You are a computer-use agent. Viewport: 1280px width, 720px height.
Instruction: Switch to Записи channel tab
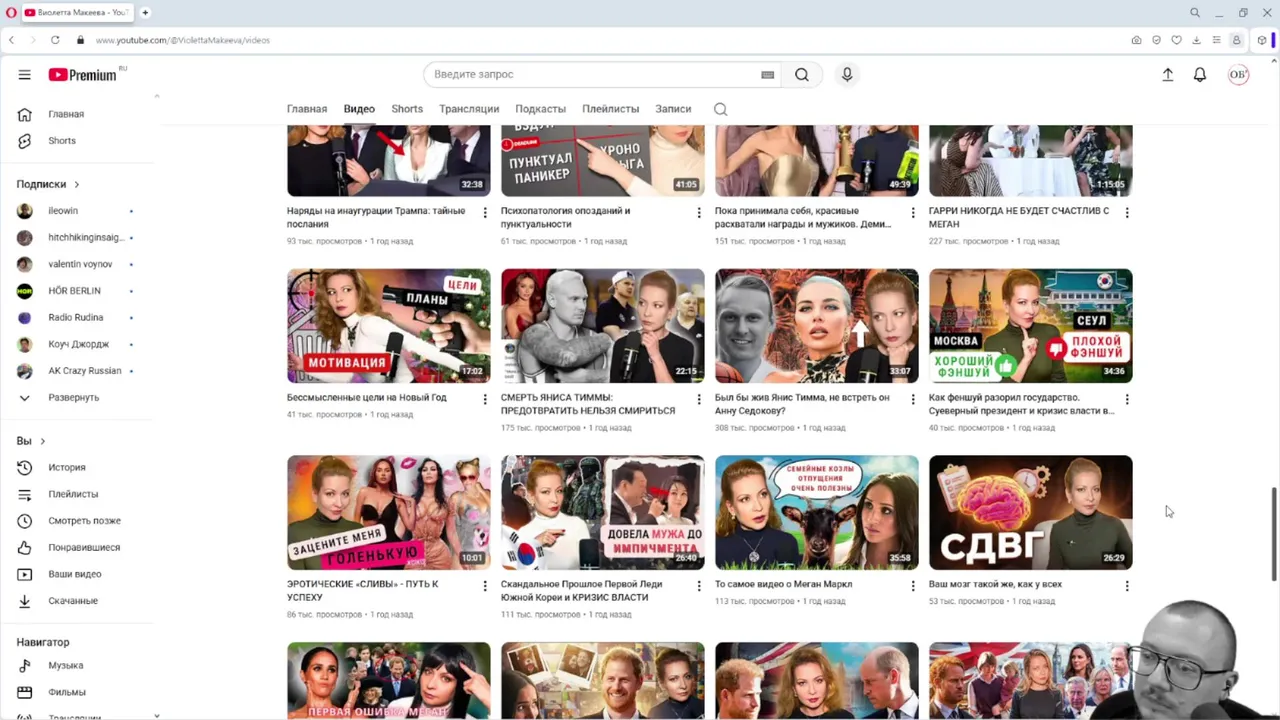(673, 109)
